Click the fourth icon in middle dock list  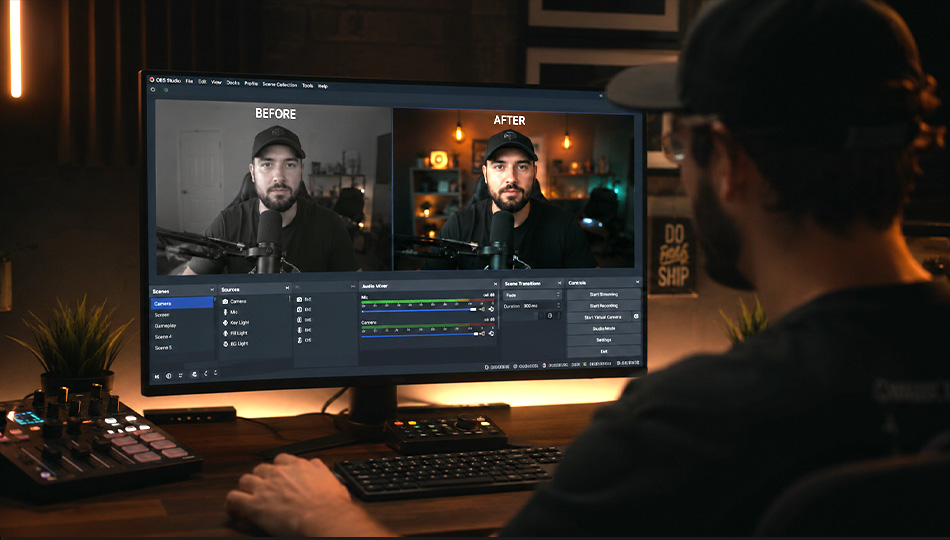pos(300,330)
